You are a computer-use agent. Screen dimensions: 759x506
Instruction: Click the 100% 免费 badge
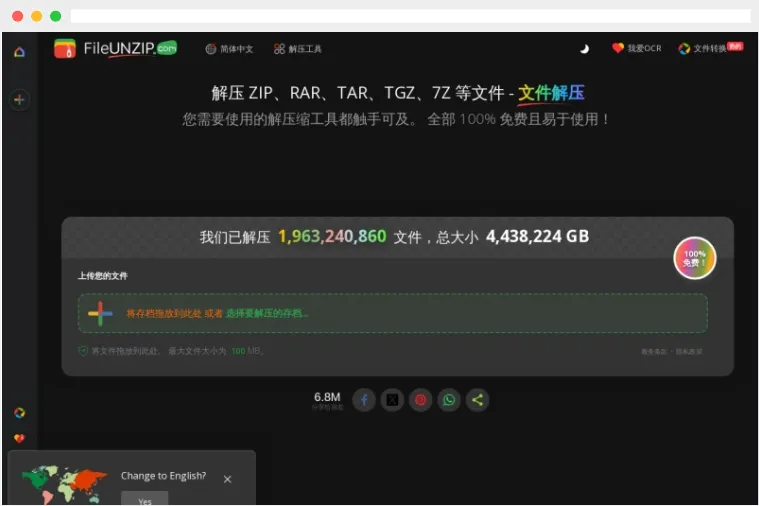[695, 258]
